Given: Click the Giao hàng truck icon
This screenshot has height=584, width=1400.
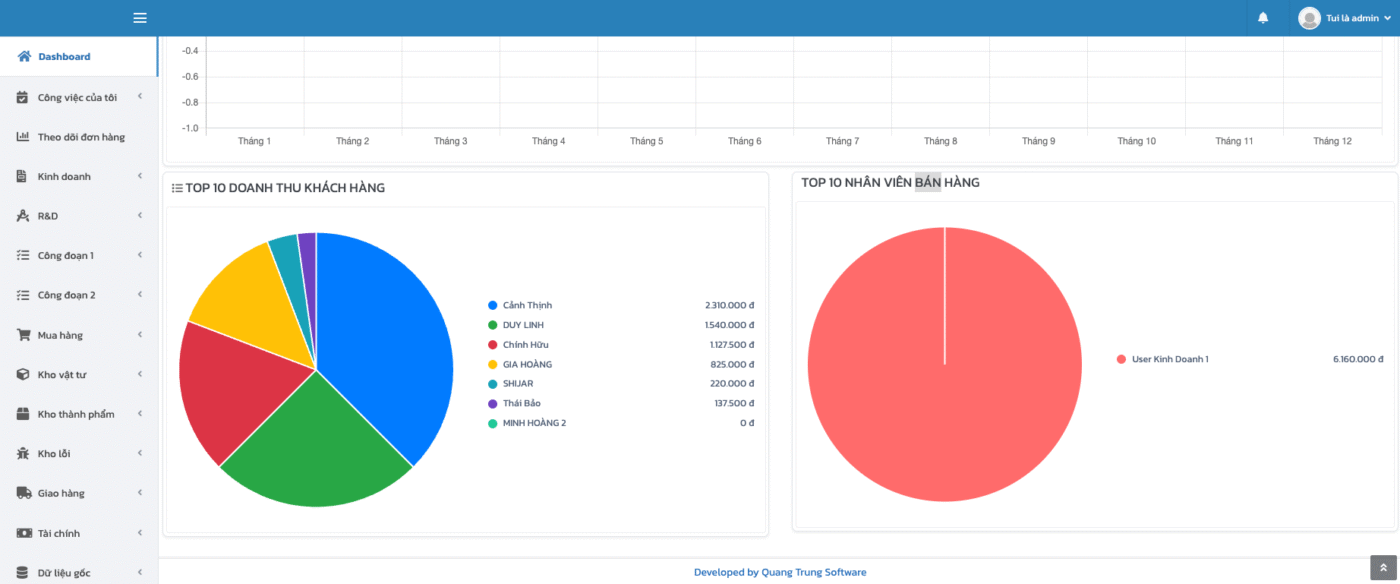Looking at the screenshot, I should pos(23,493).
